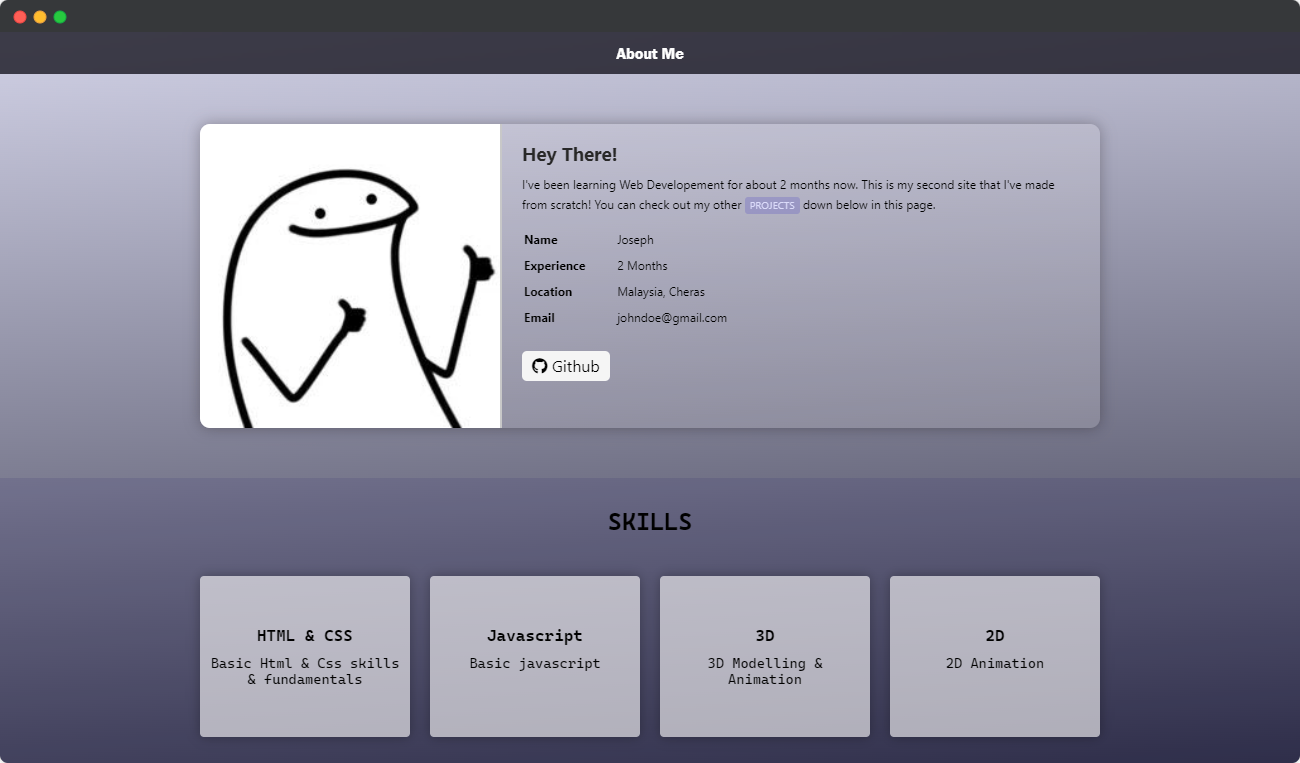Select the HTML & CSS skill card
Screen dimensions: 1300x763
tap(305, 656)
